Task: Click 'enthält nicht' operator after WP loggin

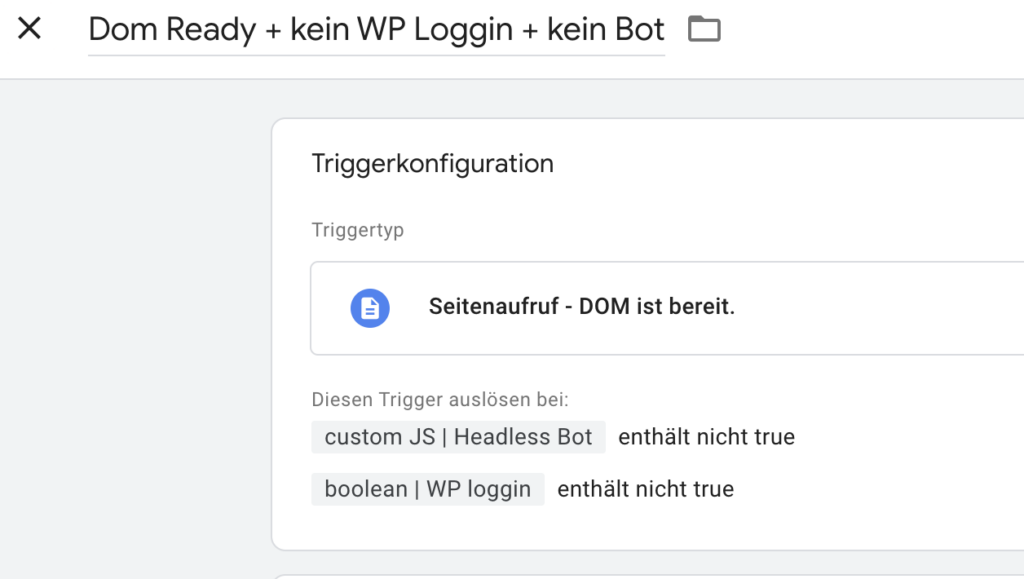Action: point(622,489)
